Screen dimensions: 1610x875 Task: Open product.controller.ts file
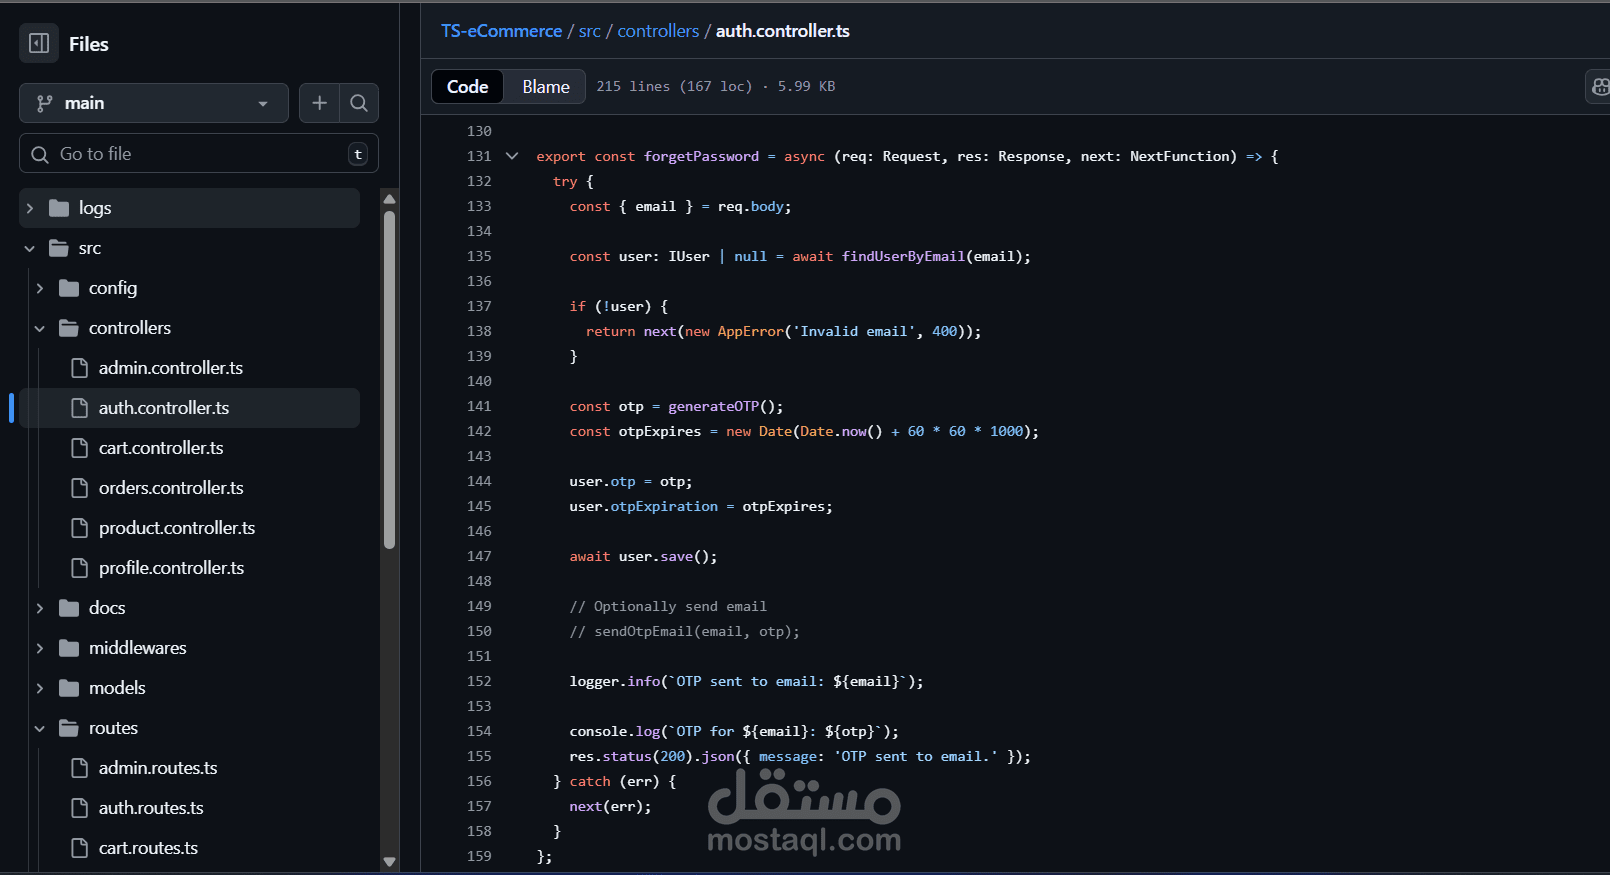[177, 528]
